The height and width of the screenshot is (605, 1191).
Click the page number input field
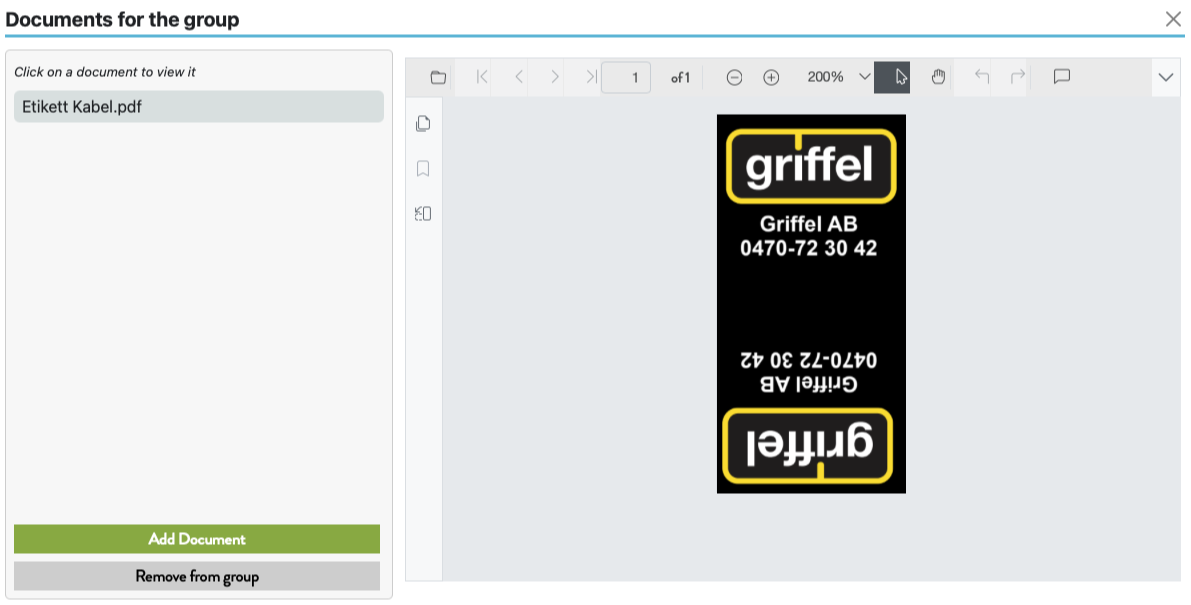[626, 77]
